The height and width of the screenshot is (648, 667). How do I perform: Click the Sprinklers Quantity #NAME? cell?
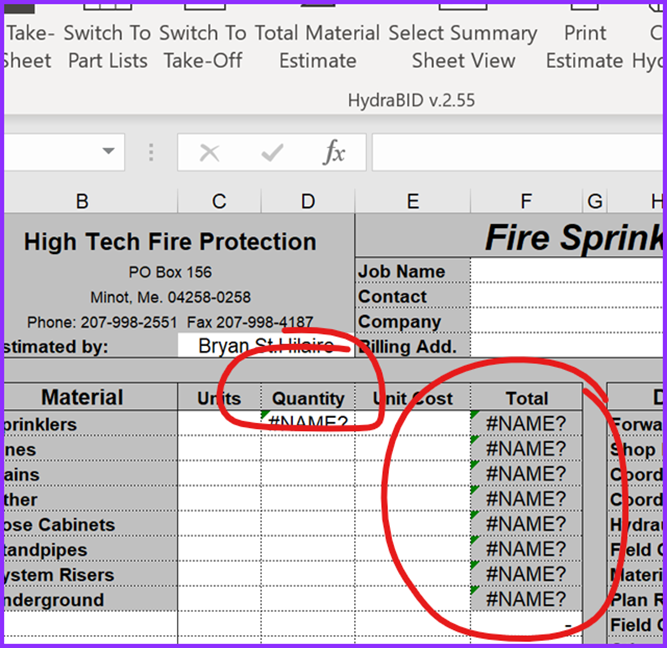[x=307, y=423]
